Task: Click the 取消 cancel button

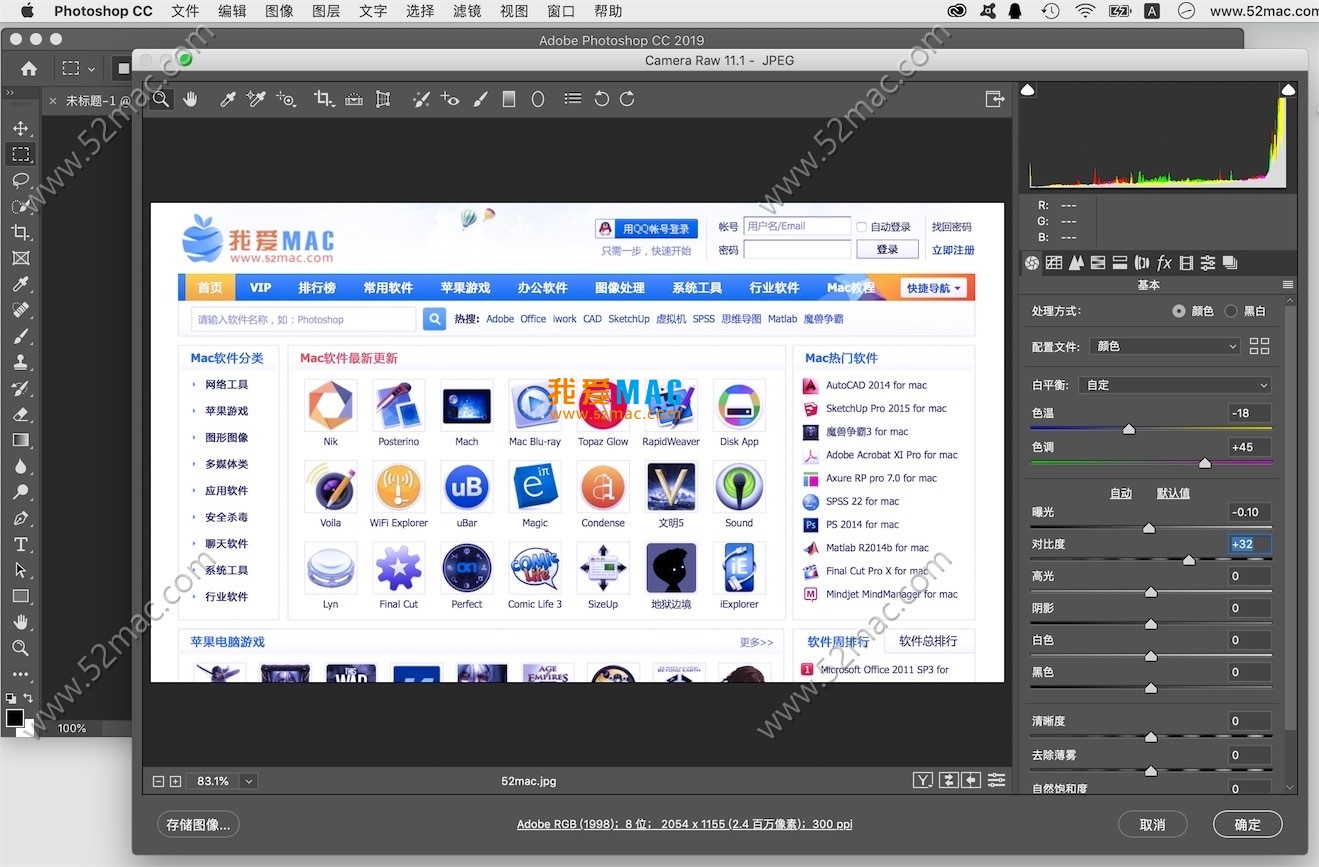Action: (1153, 825)
